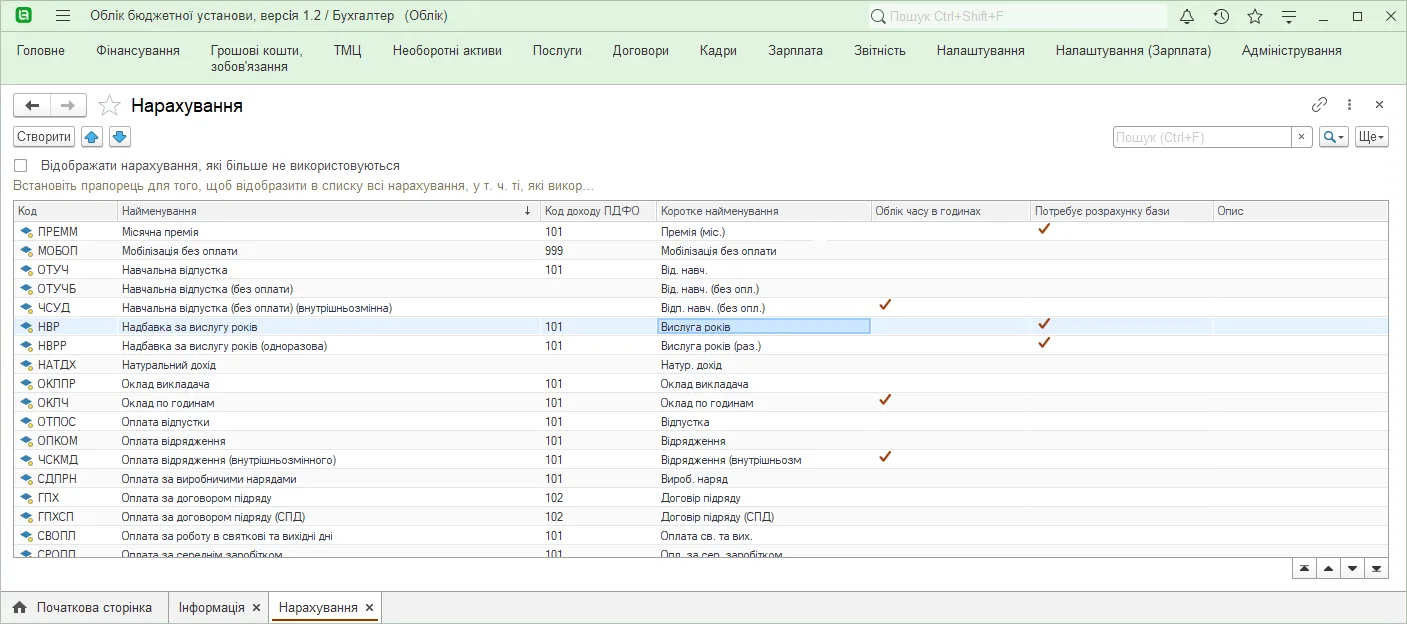Select the Оклад викладача row name
The height and width of the screenshot is (624, 1407).
point(164,384)
